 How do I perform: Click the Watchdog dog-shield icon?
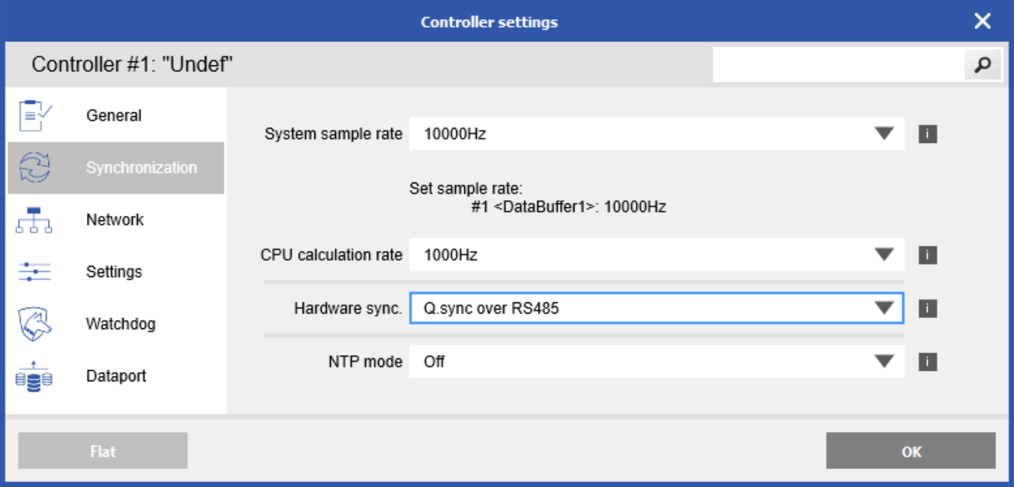pos(35,324)
